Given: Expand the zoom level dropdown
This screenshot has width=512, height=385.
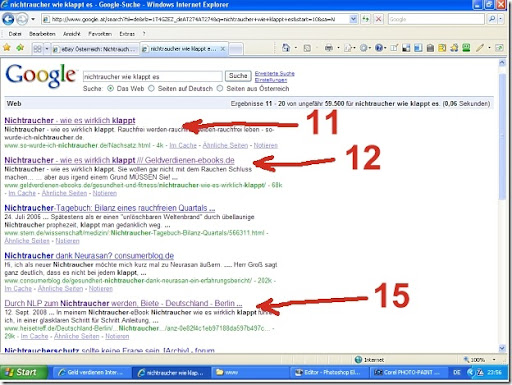Looking at the screenshot, I should pyautogui.click(x=494, y=360).
